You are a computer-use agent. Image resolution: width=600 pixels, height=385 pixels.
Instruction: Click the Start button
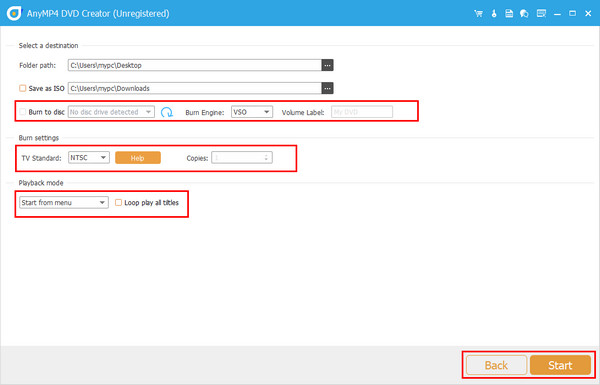[560, 365]
